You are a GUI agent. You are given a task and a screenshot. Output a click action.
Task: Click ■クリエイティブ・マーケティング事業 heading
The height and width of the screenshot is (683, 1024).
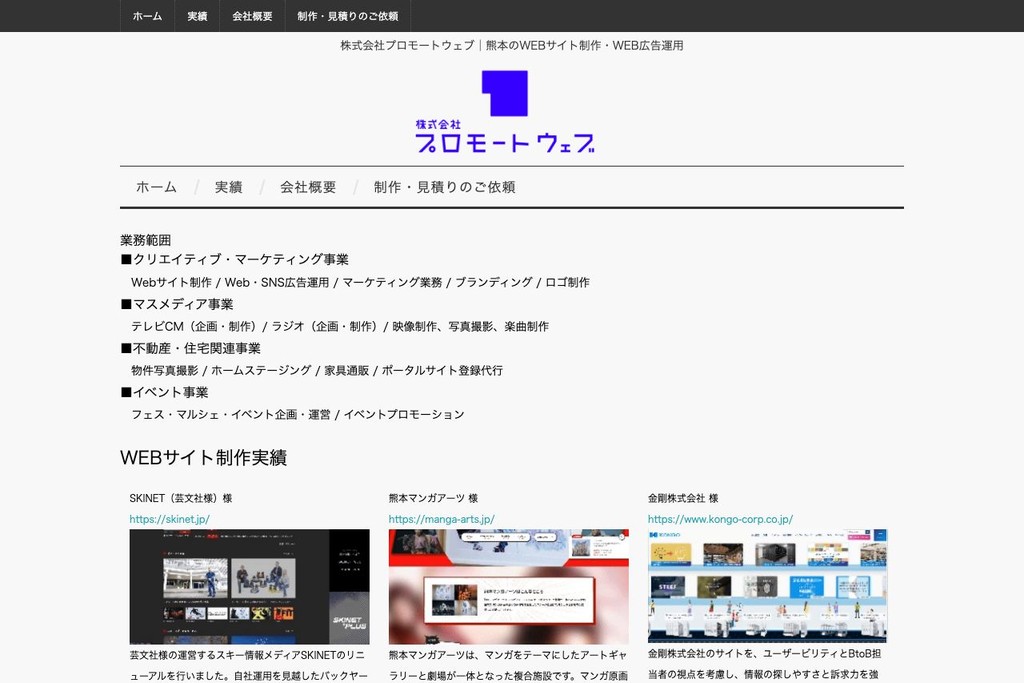[x=234, y=259]
